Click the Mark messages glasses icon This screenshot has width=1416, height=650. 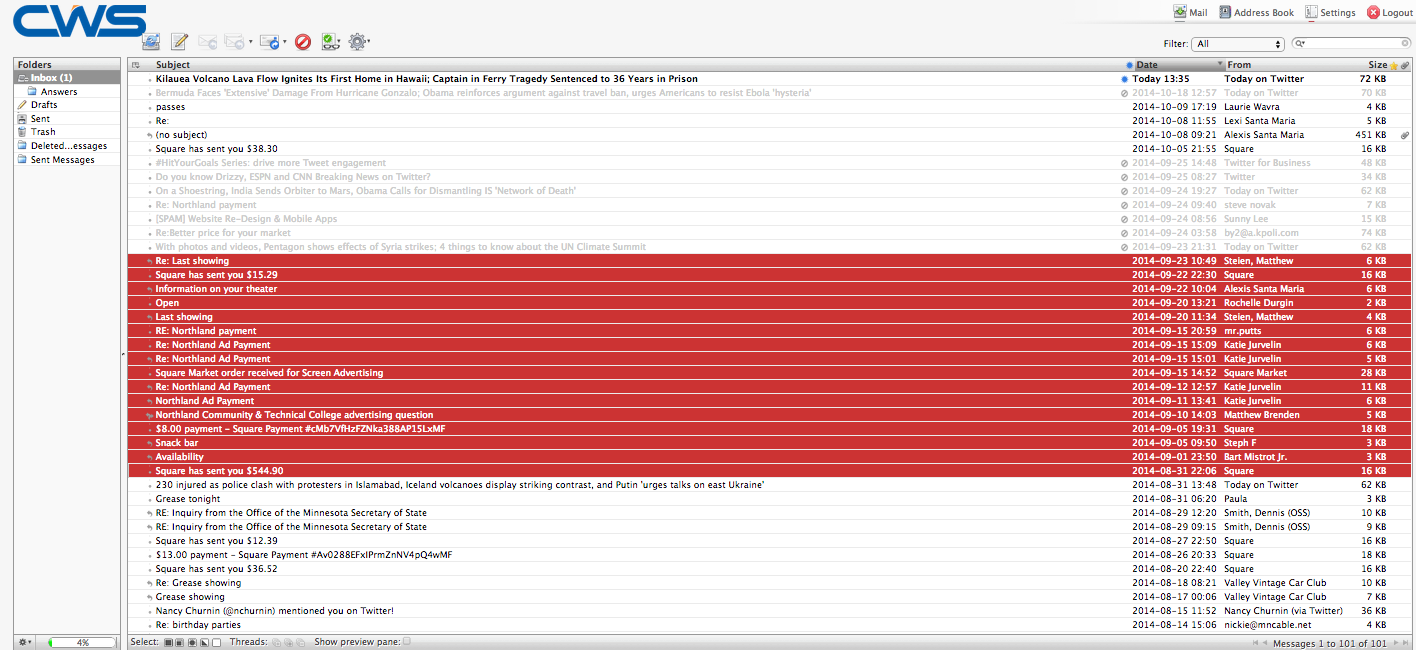[x=329, y=42]
